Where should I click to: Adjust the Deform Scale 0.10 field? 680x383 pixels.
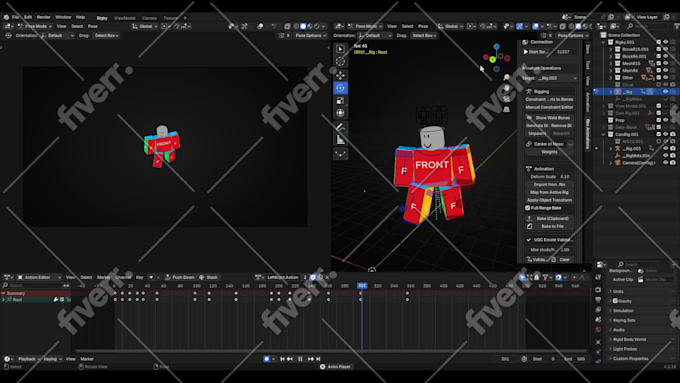pos(549,177)
